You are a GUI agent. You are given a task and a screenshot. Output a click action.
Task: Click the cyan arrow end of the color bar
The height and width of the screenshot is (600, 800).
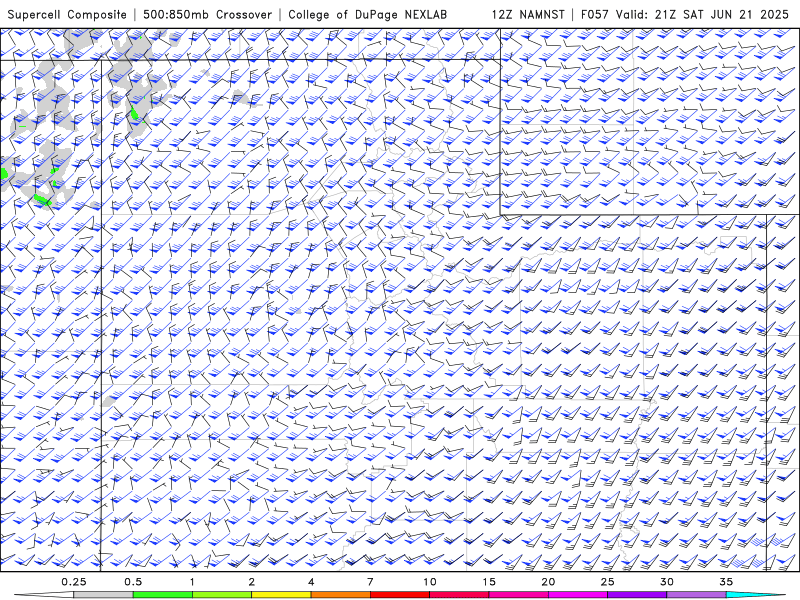tap(755, 595)
